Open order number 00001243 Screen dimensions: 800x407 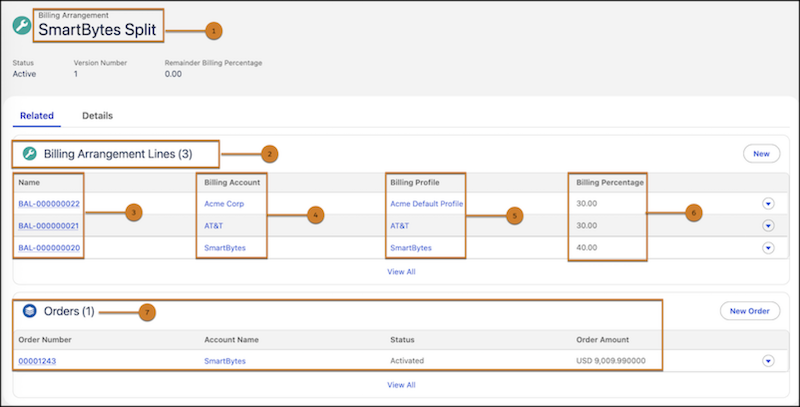point(37,361)
